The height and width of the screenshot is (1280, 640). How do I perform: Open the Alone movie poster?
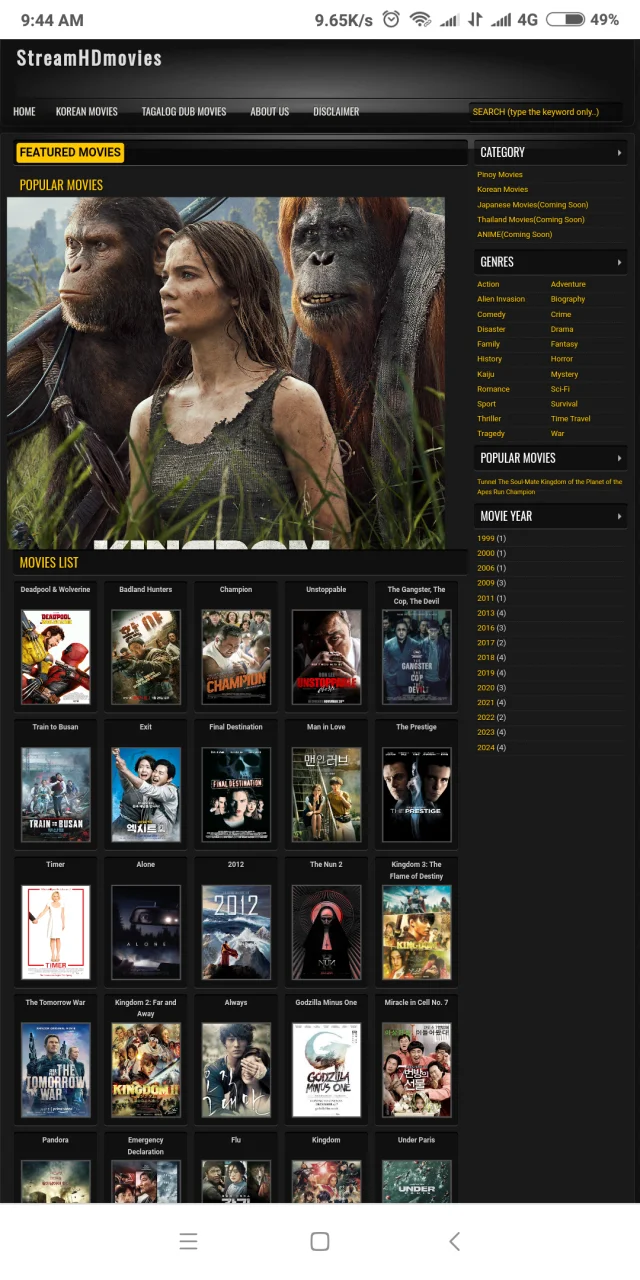click(x=146, y=932)
